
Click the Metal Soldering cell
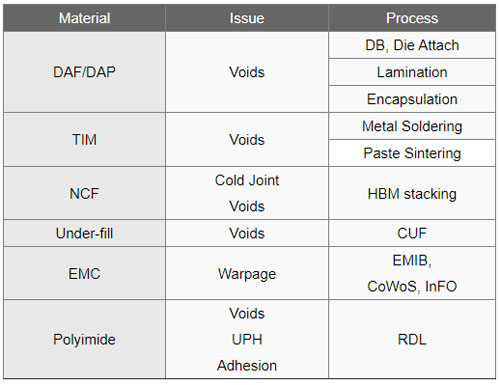click(x=412, y=126)
